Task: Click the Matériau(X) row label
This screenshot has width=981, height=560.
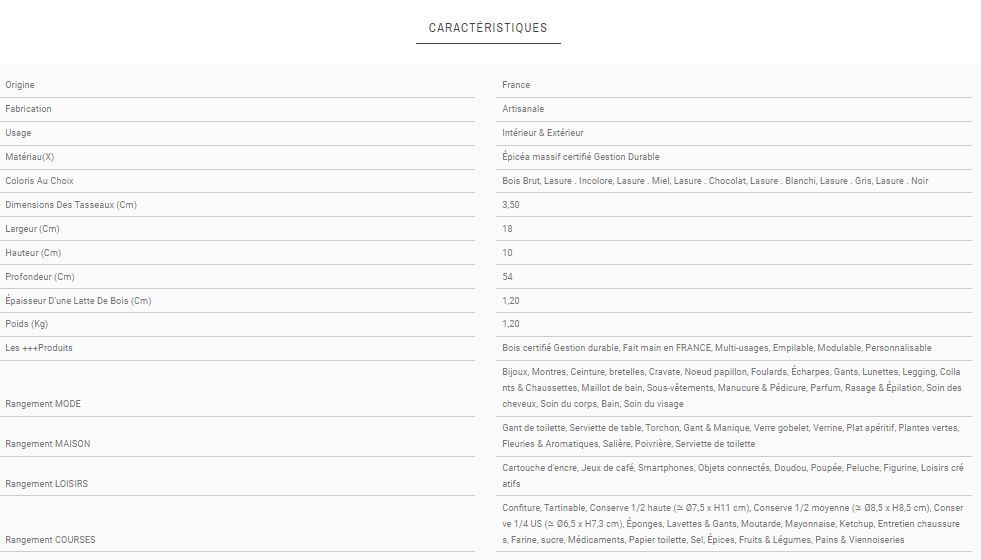Action: pyautogui.click(x=30, y=157)
